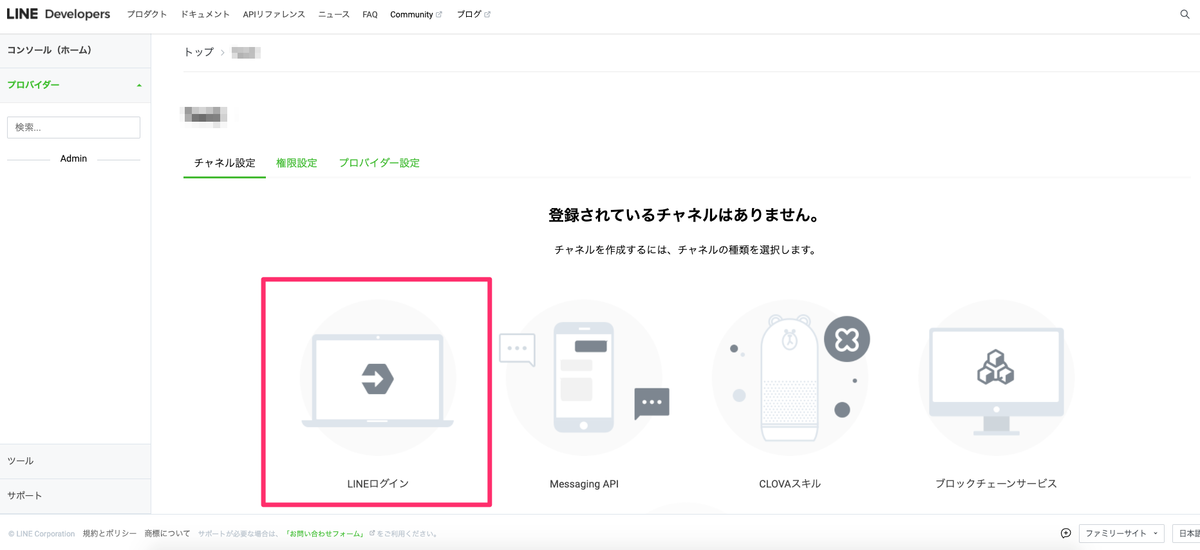Collapse the プロバイダー sidebar section
Screen dimensions: 1200x550
pos(75,85)
